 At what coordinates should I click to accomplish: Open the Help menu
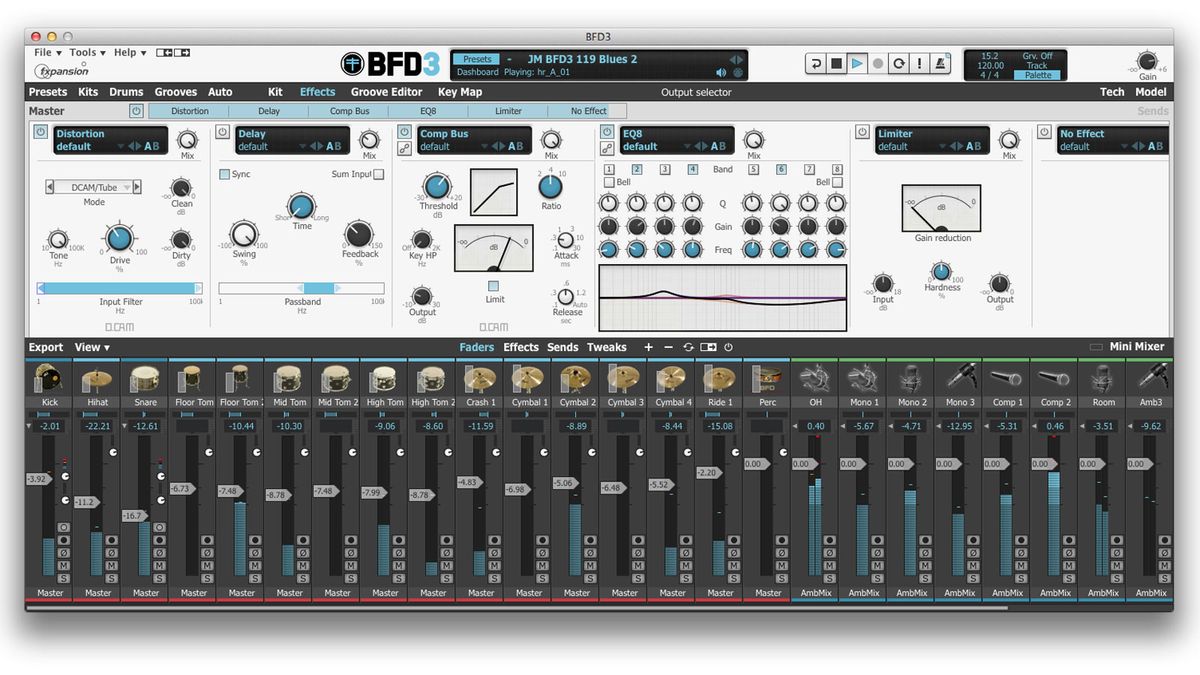(129, 53)
